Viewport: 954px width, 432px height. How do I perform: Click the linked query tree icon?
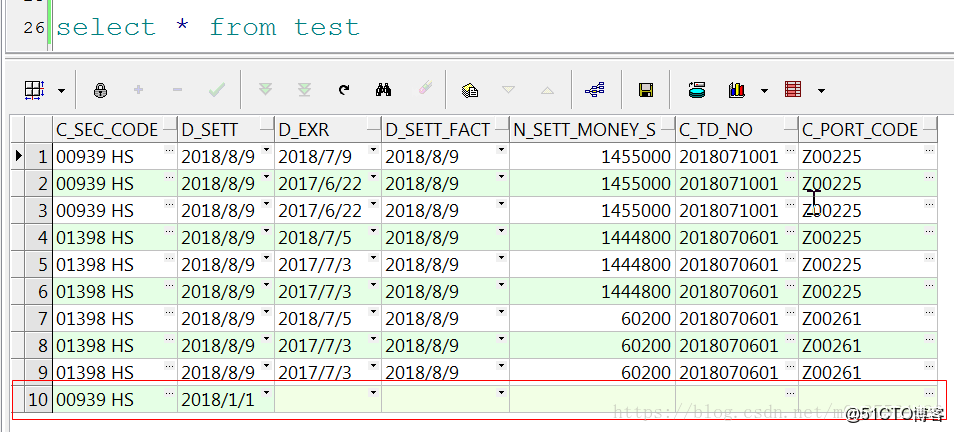(594, 90)
